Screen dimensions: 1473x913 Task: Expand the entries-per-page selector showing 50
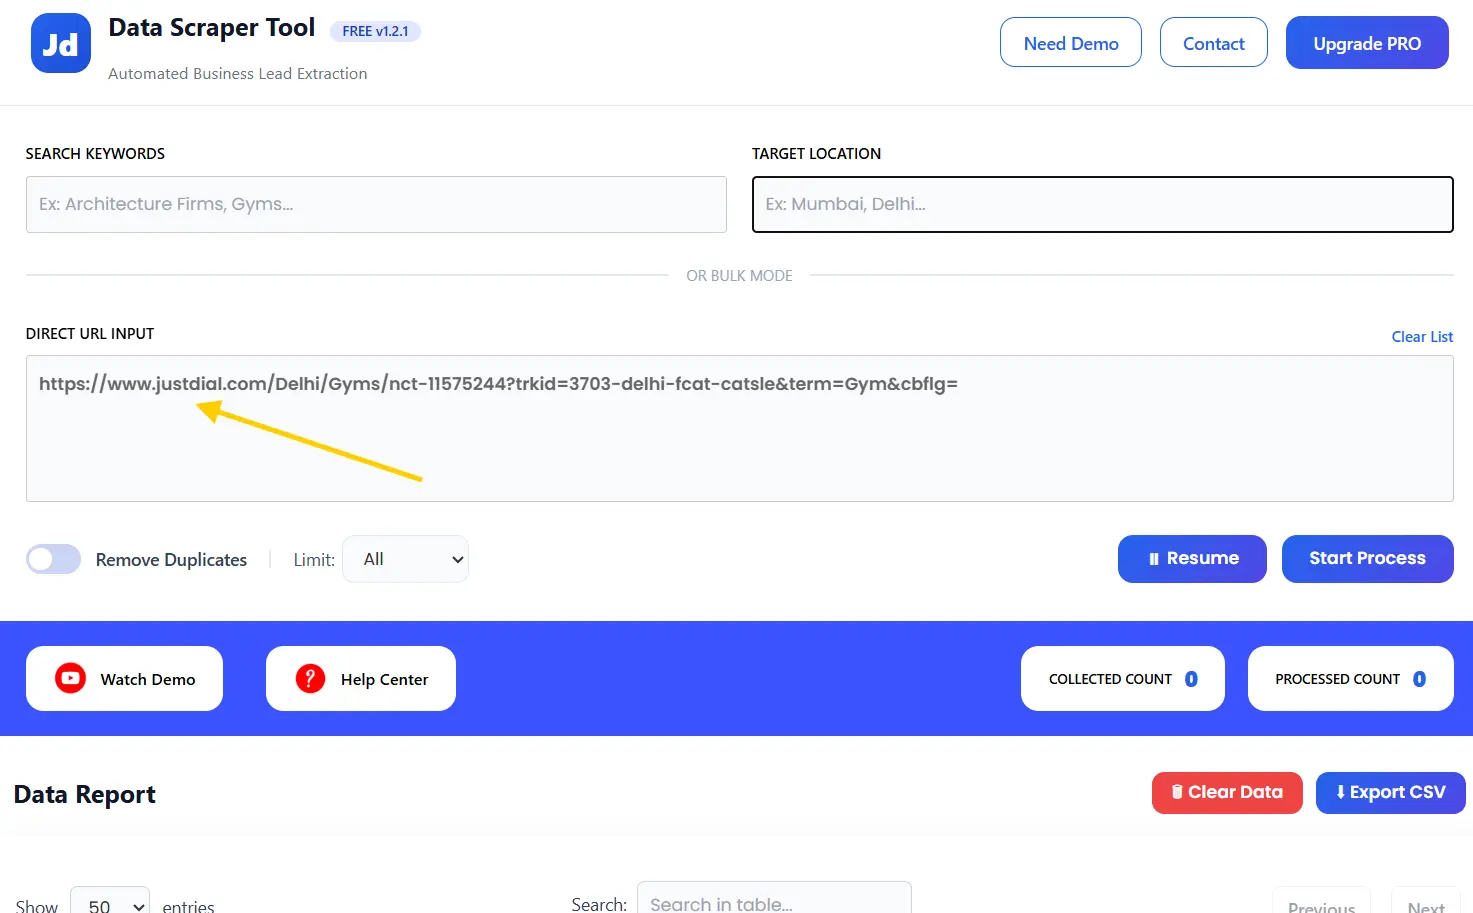click(x=109, y=903)
